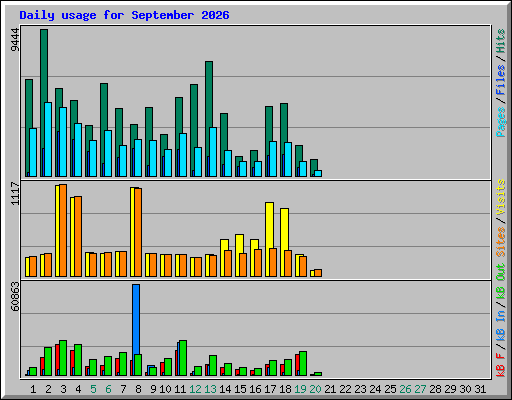
Task: Click green weekend day 6 label
Action: (x=108, y=389)
